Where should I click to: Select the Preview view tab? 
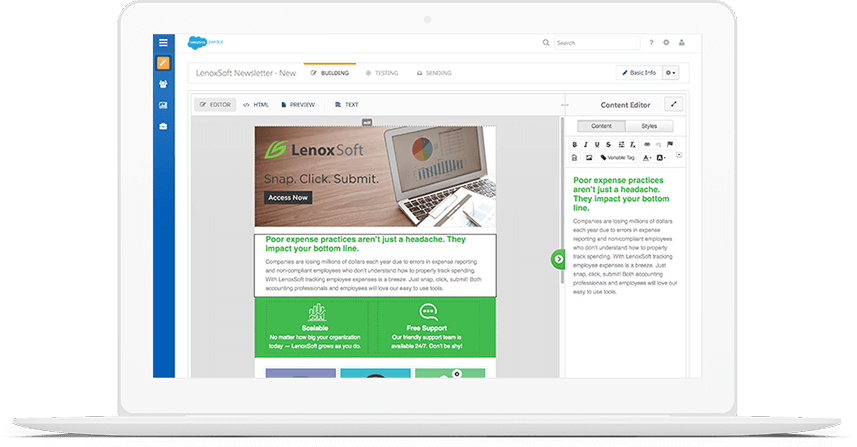[x=298, y=104]
